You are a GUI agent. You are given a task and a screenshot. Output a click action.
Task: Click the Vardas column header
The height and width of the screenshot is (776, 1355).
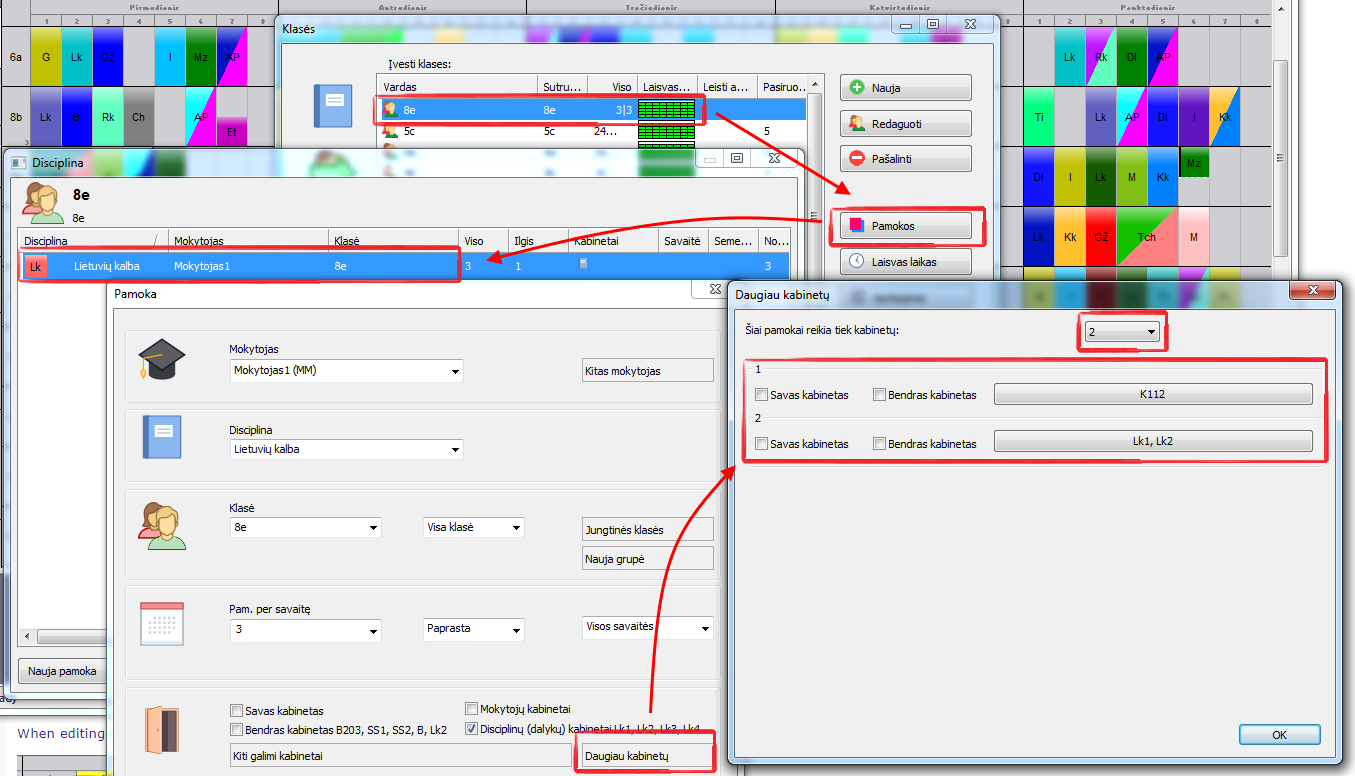point(456,87)
